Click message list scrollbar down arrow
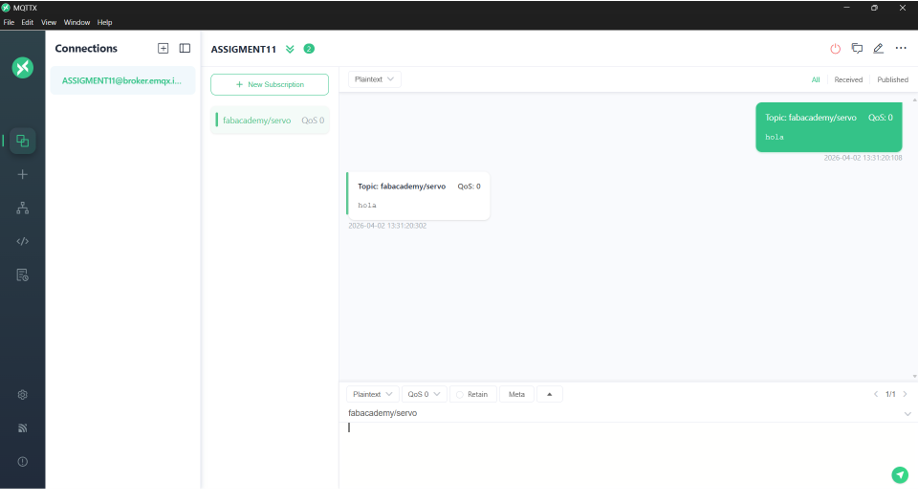This screenshot has height=489, width=918. pyautogui.click(x=914, y=376)
